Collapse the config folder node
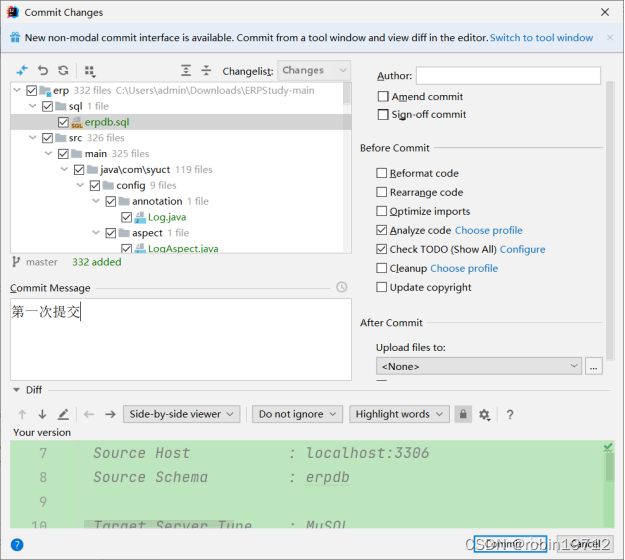This screenshot has height=560, width=625. tap(80, 185)
